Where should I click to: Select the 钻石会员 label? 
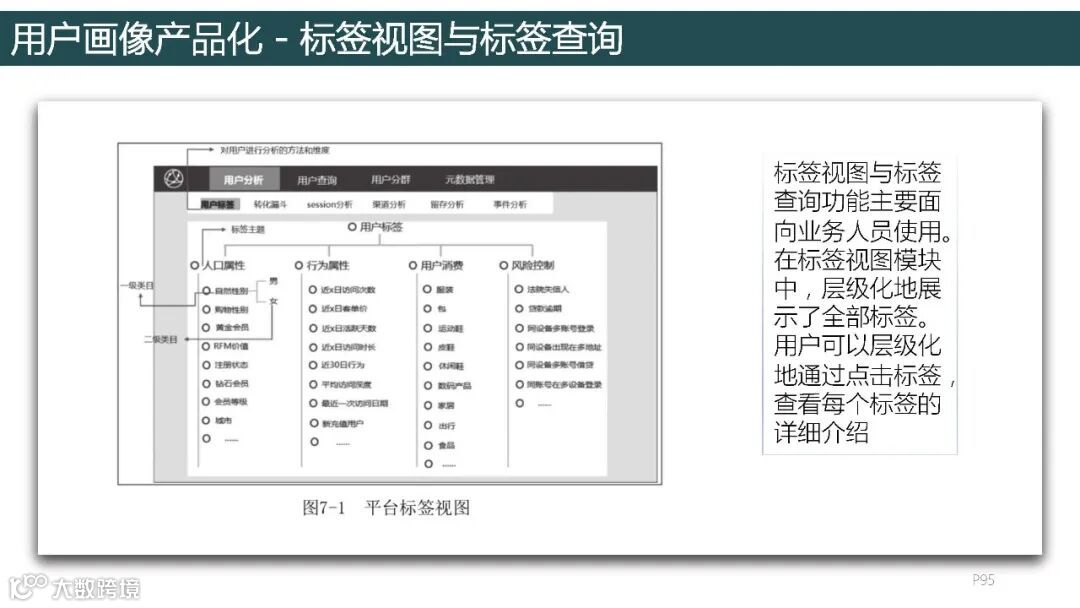(x=225, y=384)
